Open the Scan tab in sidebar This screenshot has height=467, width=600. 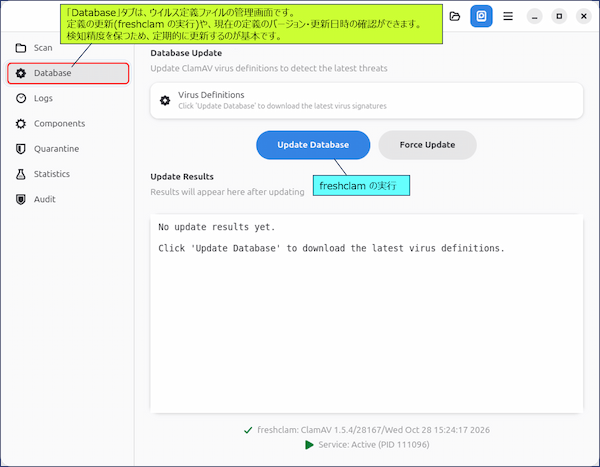pyautogui.click(x=68, y=48)
